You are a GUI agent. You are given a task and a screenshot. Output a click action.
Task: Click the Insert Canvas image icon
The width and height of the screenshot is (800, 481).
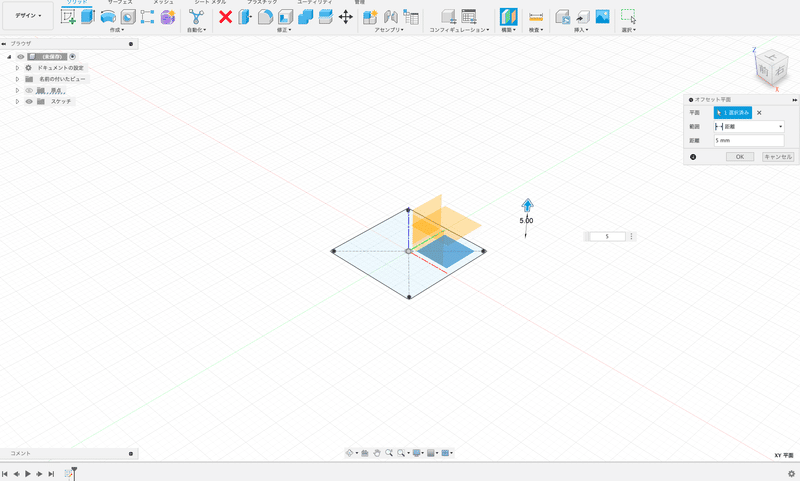pyautogui.click(x=603, y=17)
